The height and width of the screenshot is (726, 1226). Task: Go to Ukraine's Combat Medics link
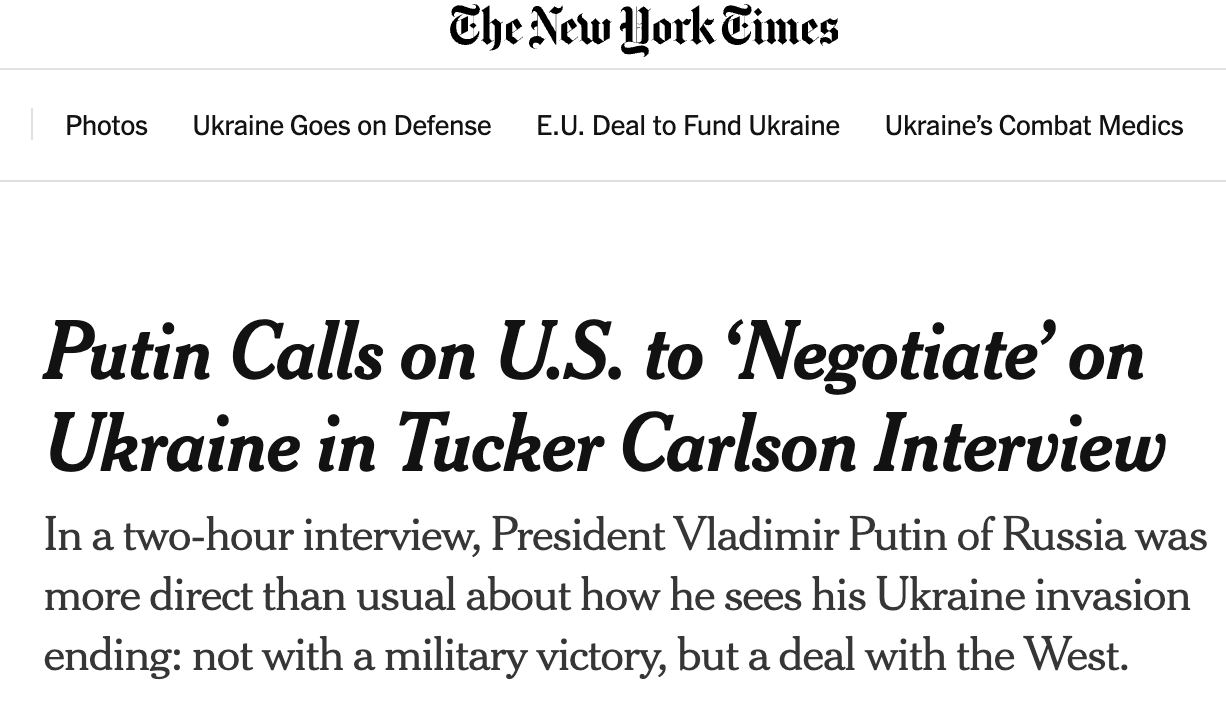click(1034, 126)
